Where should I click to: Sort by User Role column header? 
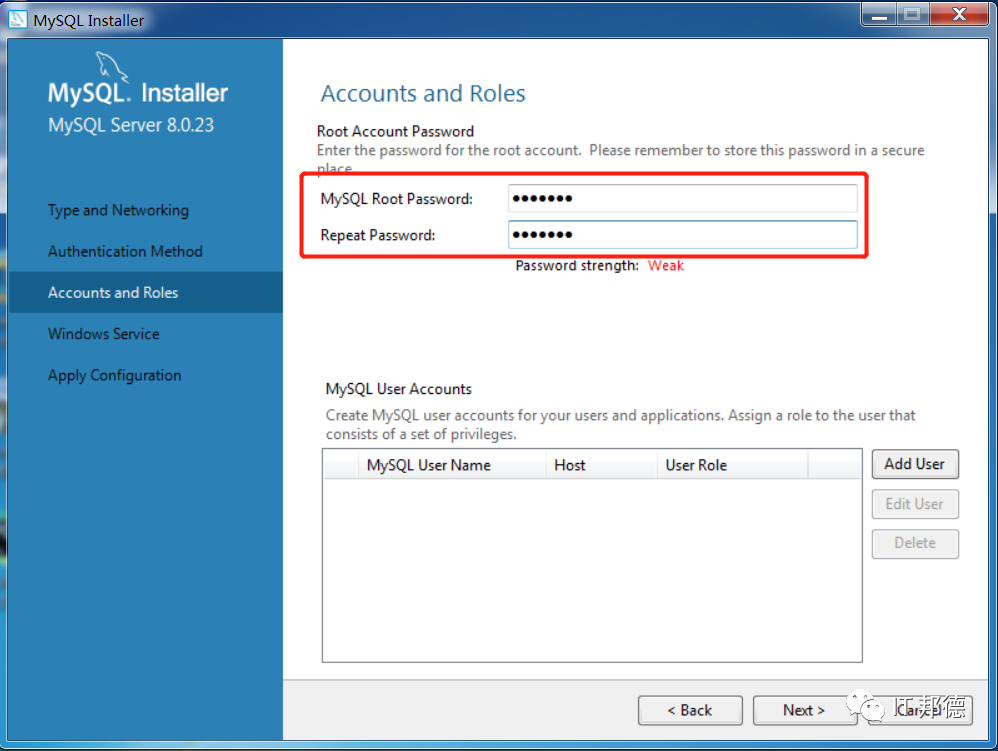pos(733,465)
